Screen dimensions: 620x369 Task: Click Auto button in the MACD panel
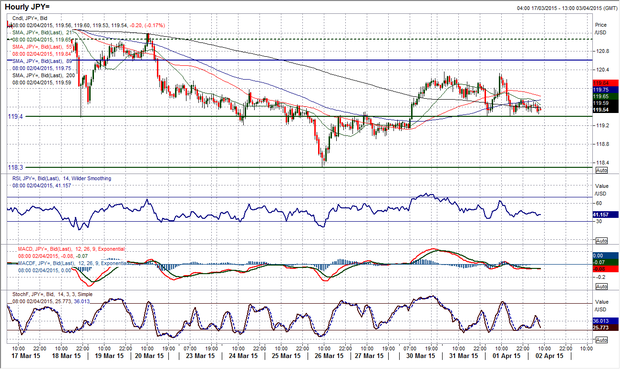[x=601, y=286]
